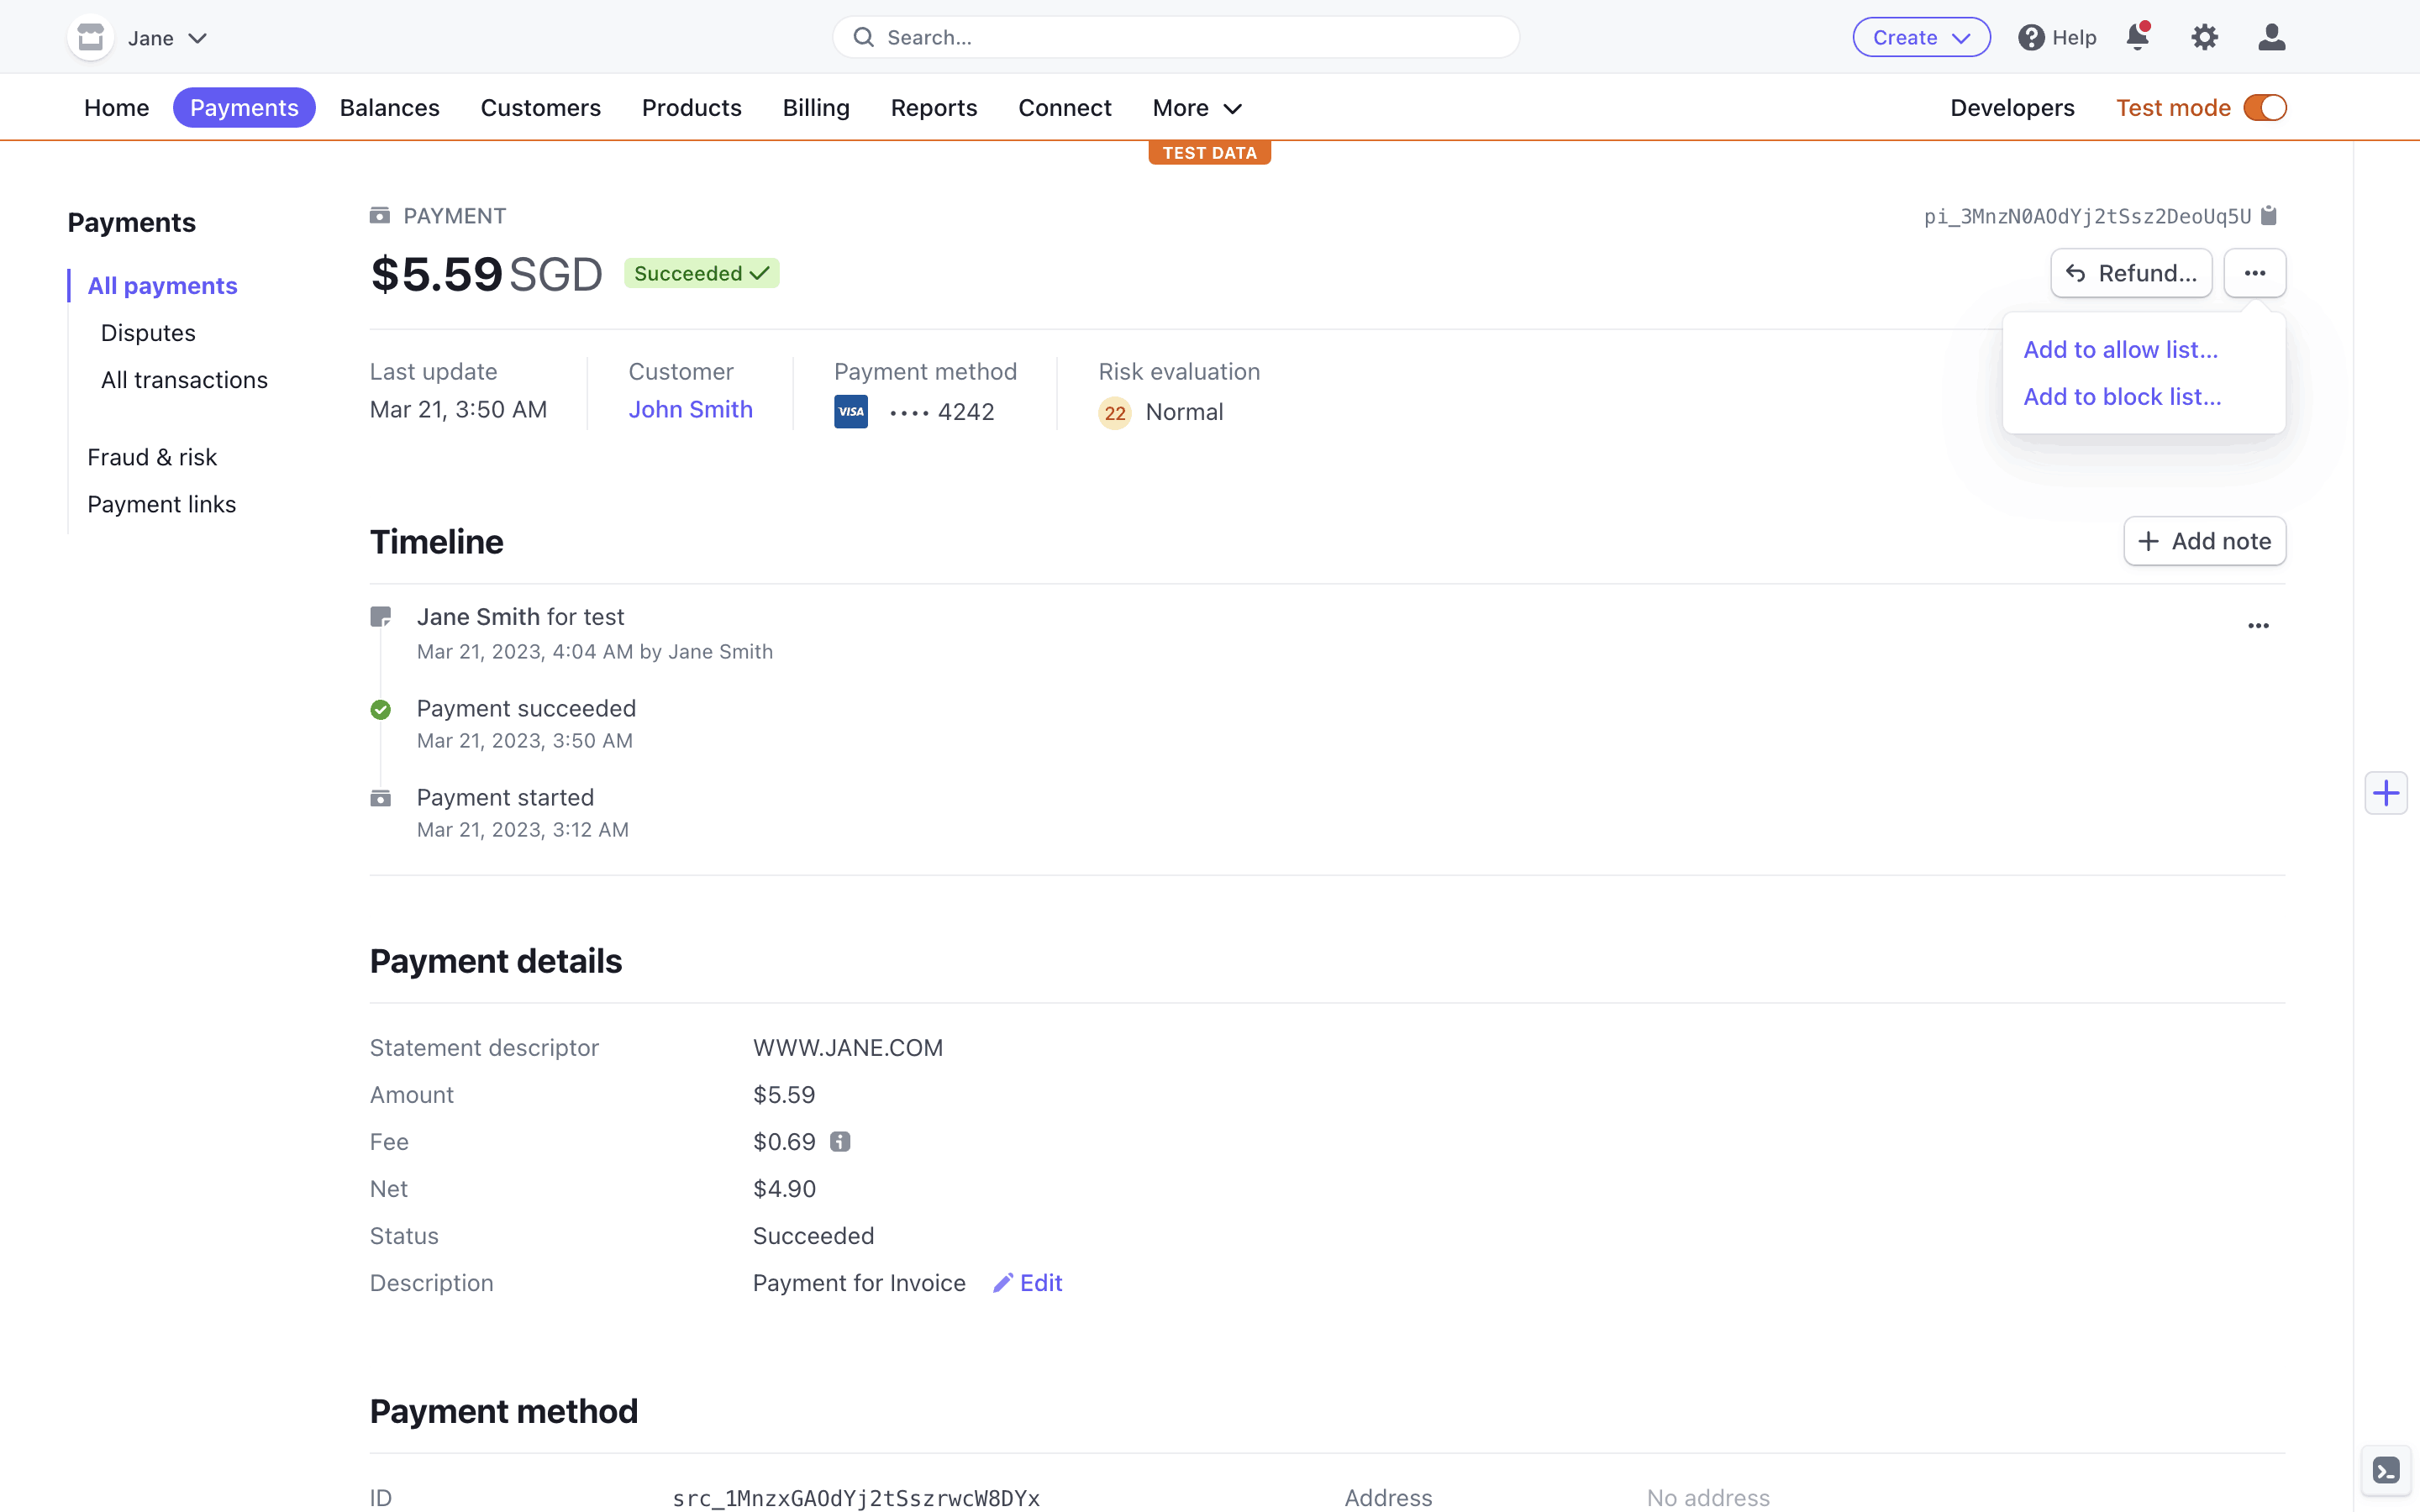Click fee info icon next to $0.69

coord(840,1141)
